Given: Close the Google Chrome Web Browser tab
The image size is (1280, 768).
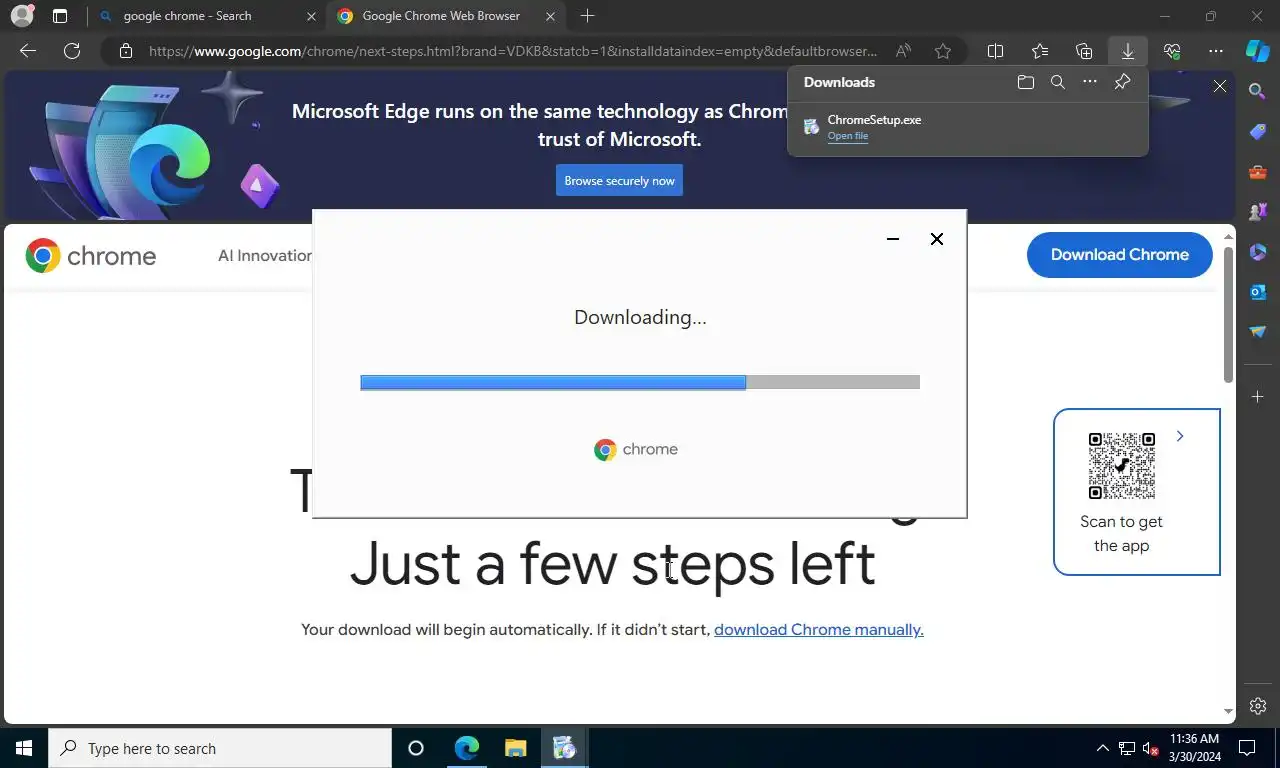Looking at the screenshot, I should point(550,16).
